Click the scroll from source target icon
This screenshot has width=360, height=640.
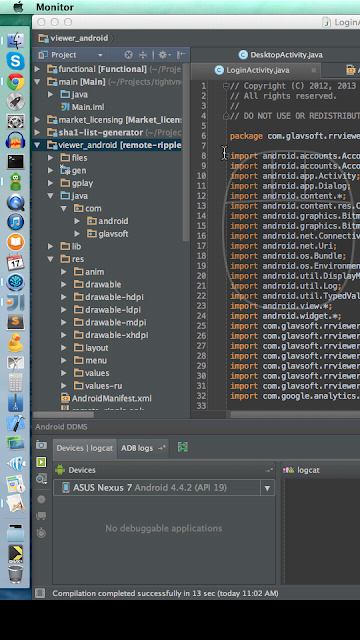click(129, 55)
